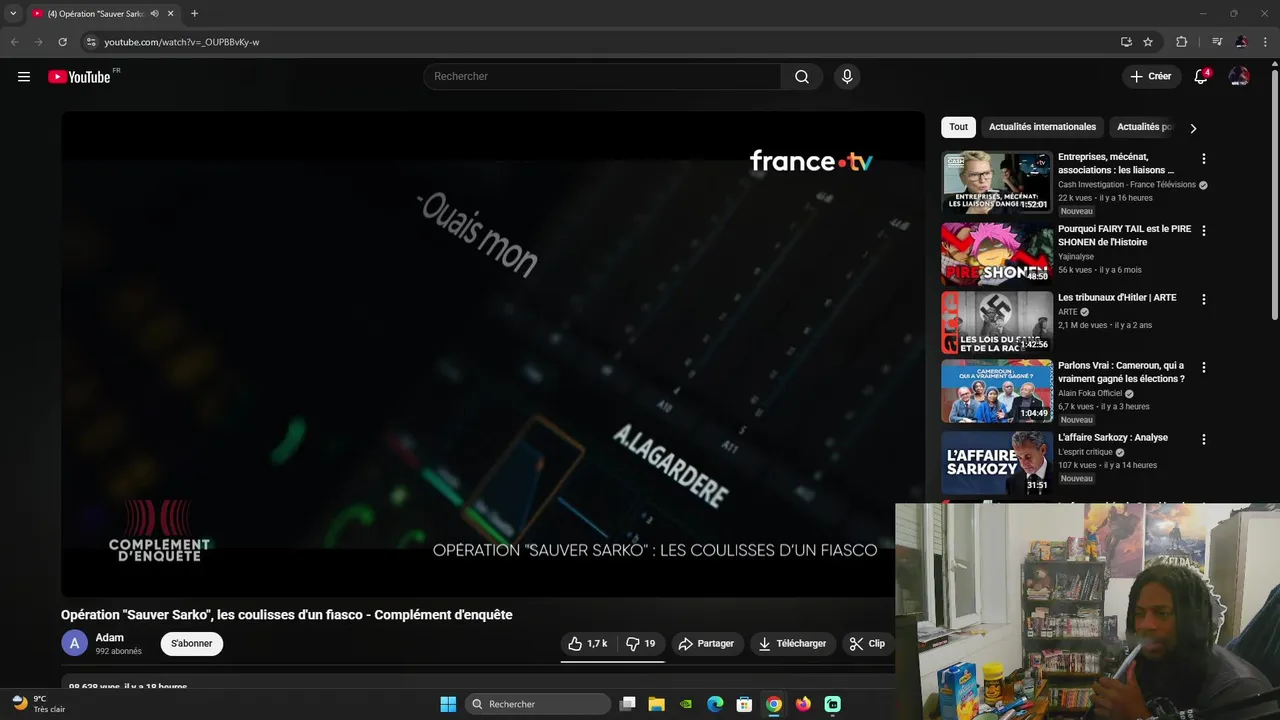
Task: Click the search magnifier button on YouTube
Action: (x=802, y=77)
